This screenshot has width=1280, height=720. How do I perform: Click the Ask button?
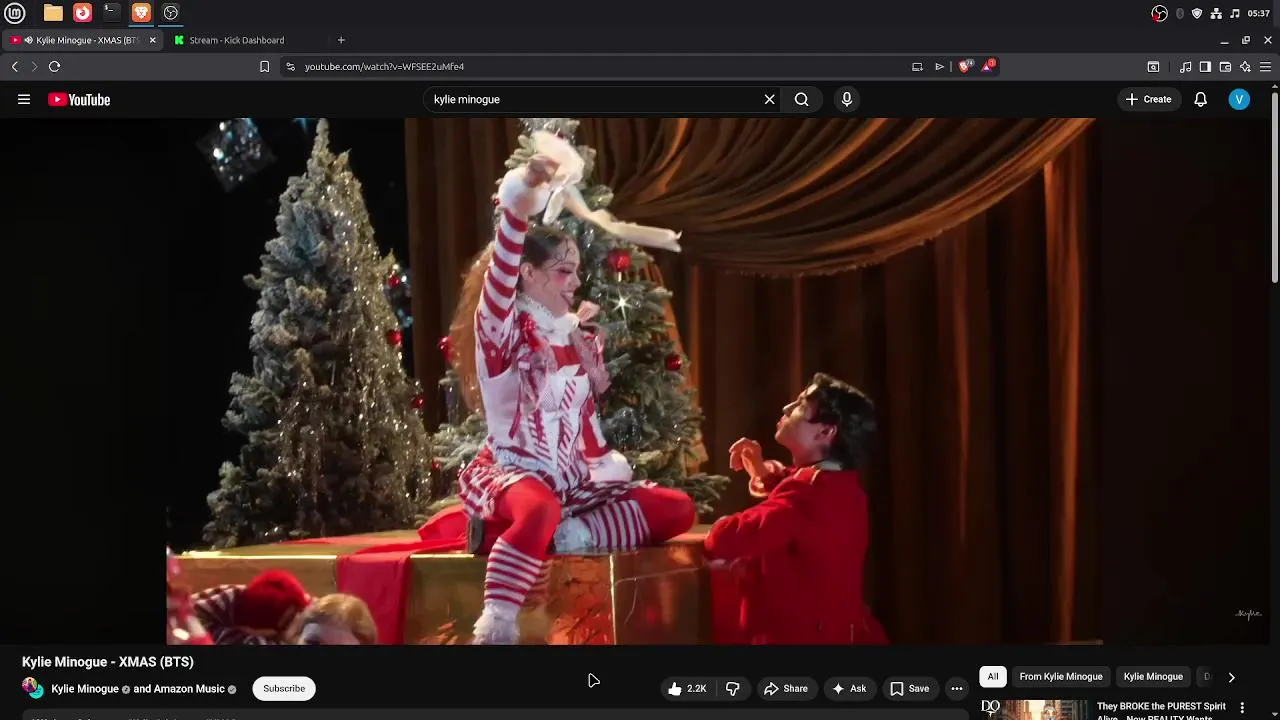coord(849,688)
